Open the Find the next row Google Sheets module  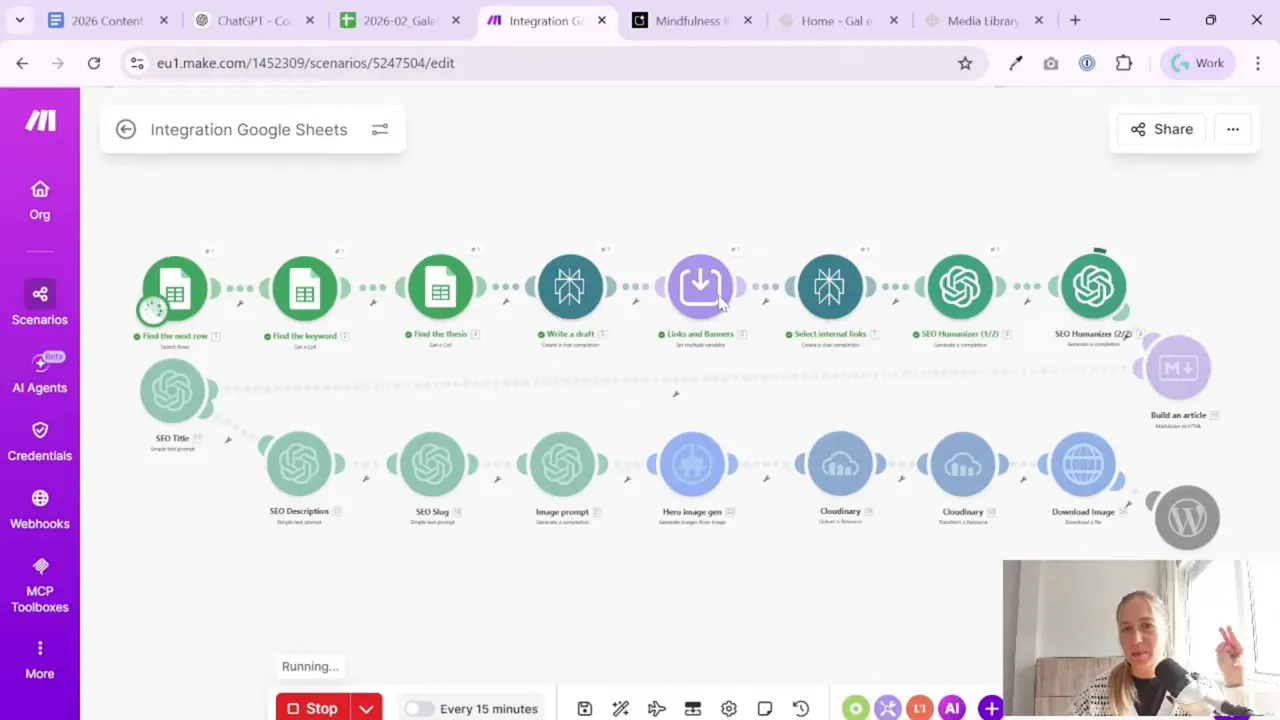coord(175,289)
